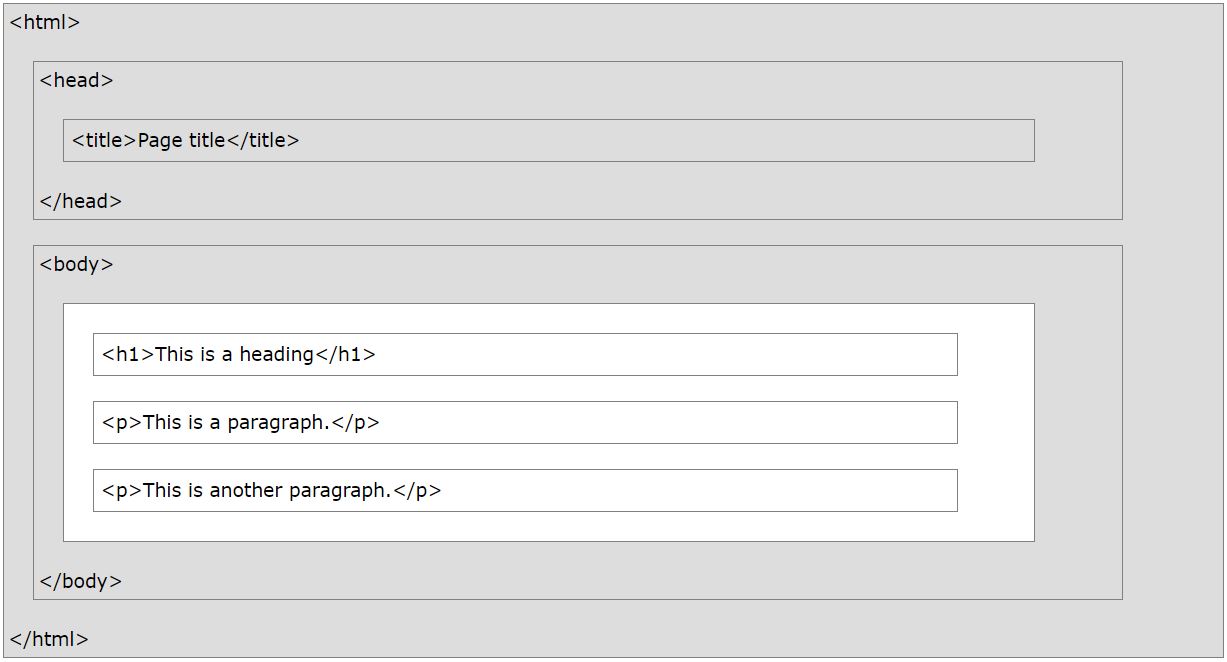Image resolution: width=1227 pixels, height=662 pixels.
Task: Click the opening <h1> tag
Action: (128, 354)
